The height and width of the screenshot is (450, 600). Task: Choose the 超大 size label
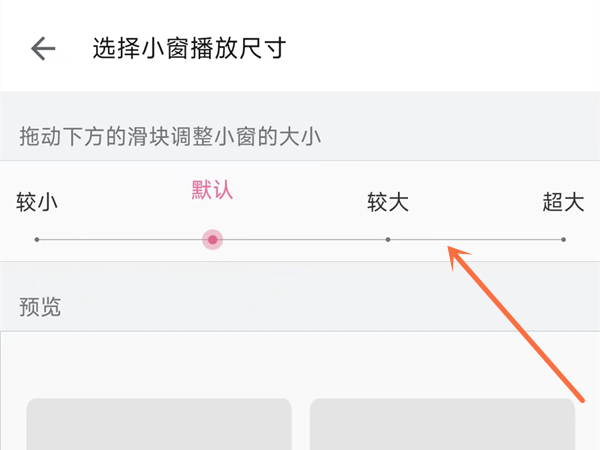tap(563, 203)
